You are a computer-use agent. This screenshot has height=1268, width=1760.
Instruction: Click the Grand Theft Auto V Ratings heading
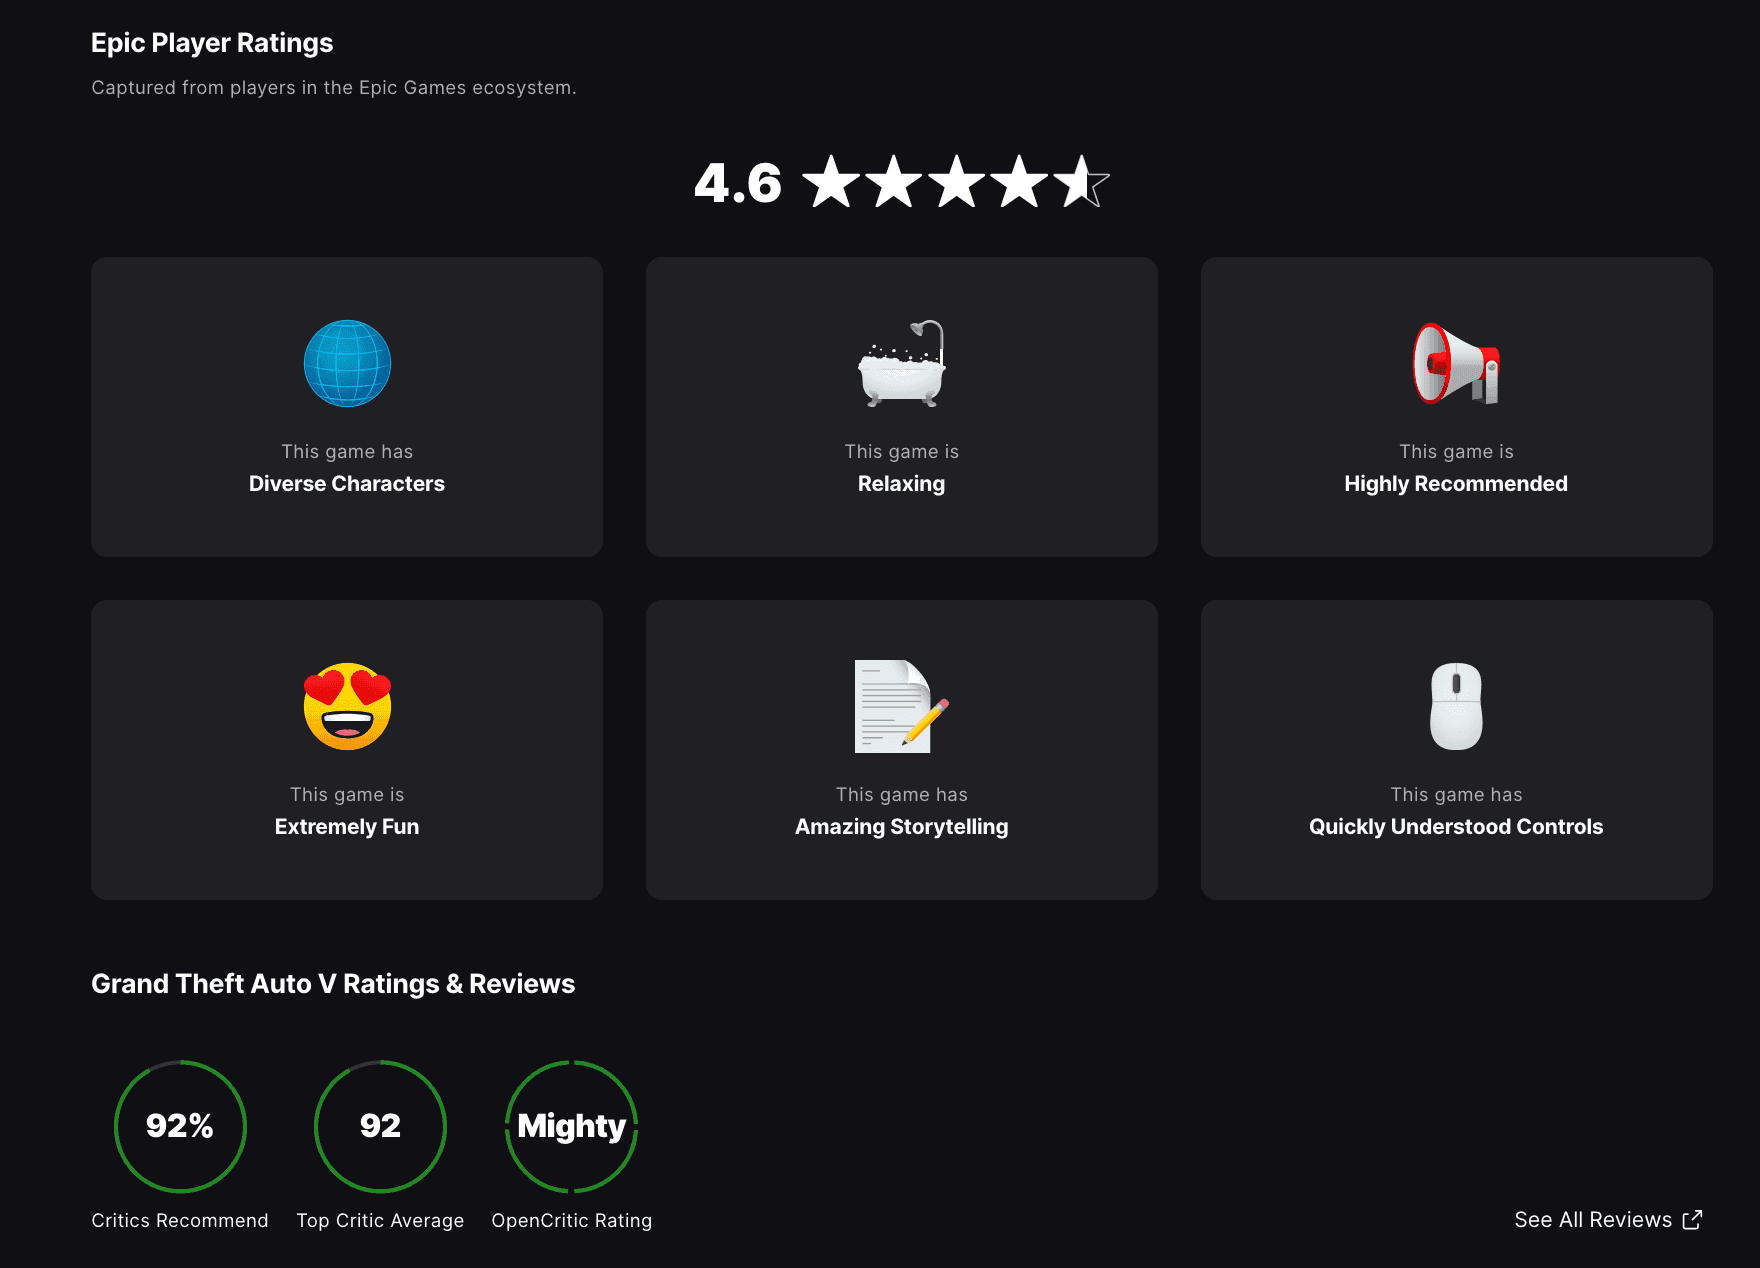333,983
